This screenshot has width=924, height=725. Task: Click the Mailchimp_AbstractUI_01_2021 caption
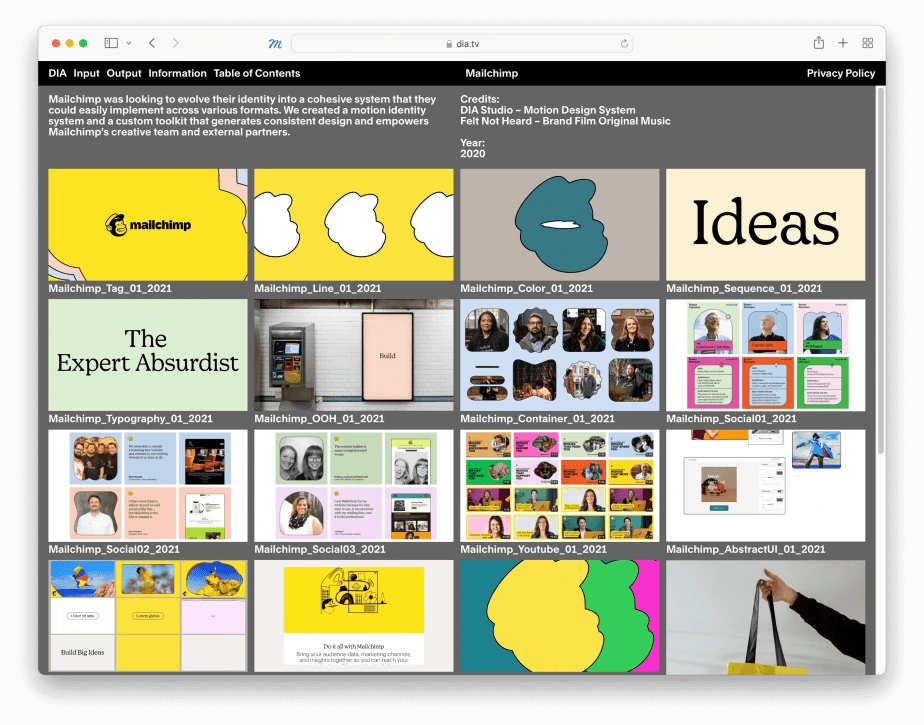tap(745, 549)
